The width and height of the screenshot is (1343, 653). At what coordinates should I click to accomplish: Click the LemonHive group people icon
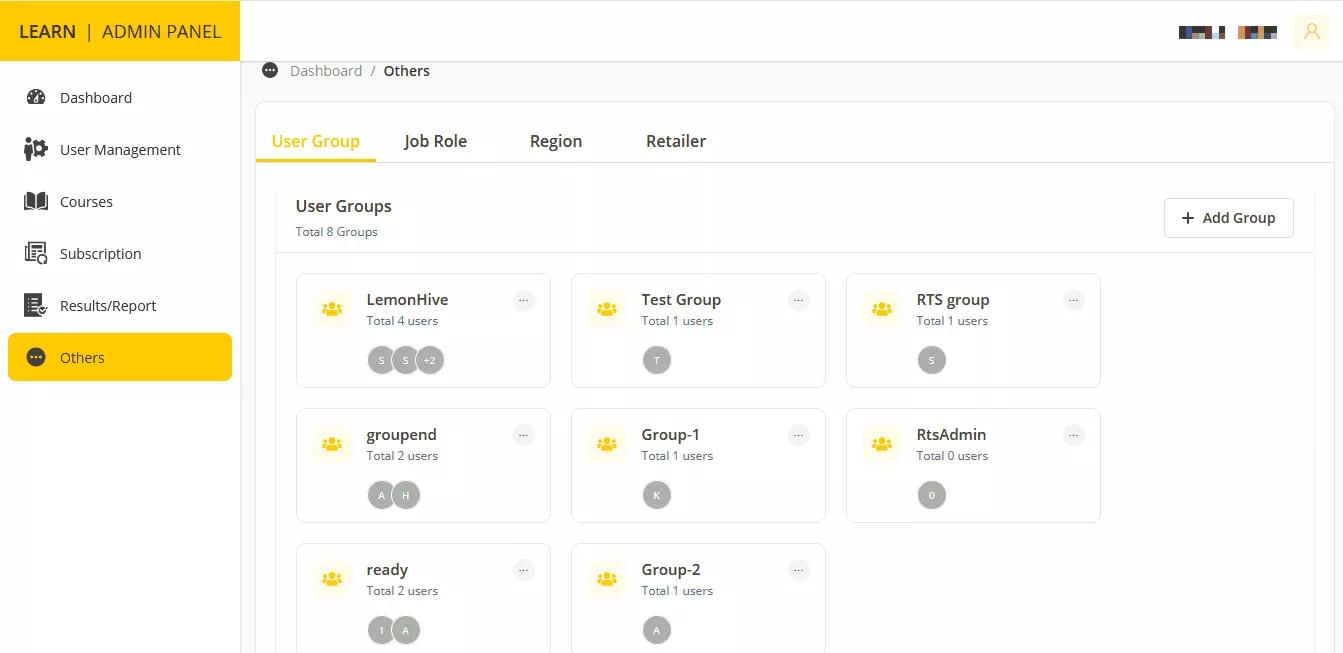(x=332, y=309)
